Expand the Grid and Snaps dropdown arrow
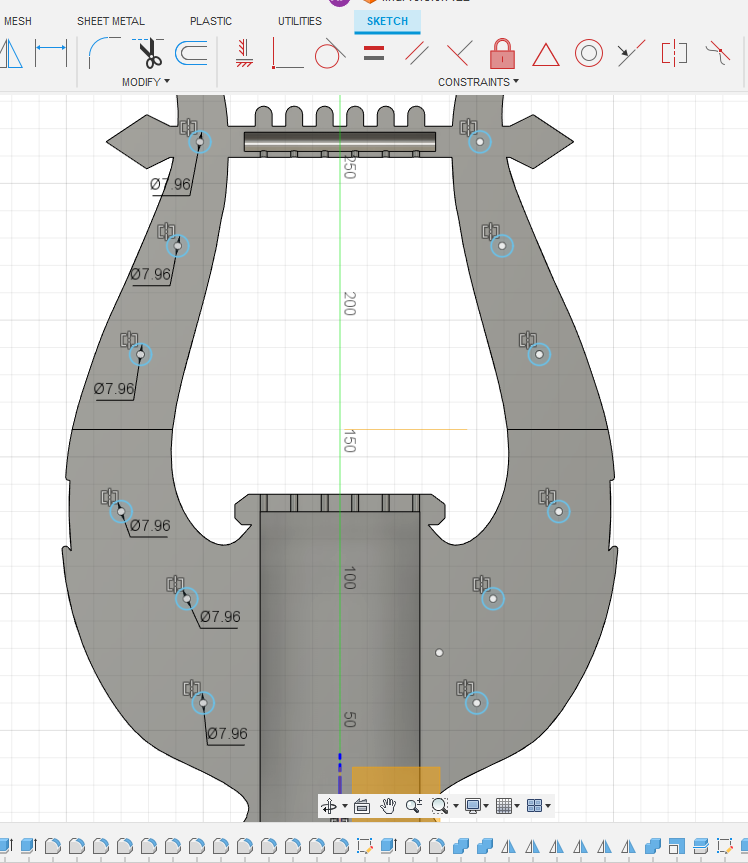Screen dimensions: 748x863 pyautogui.click(x=517, y=806)
